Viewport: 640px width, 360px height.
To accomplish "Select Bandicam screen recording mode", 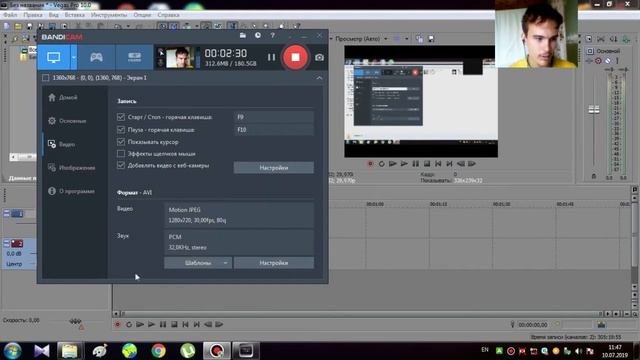I will 54,57.
